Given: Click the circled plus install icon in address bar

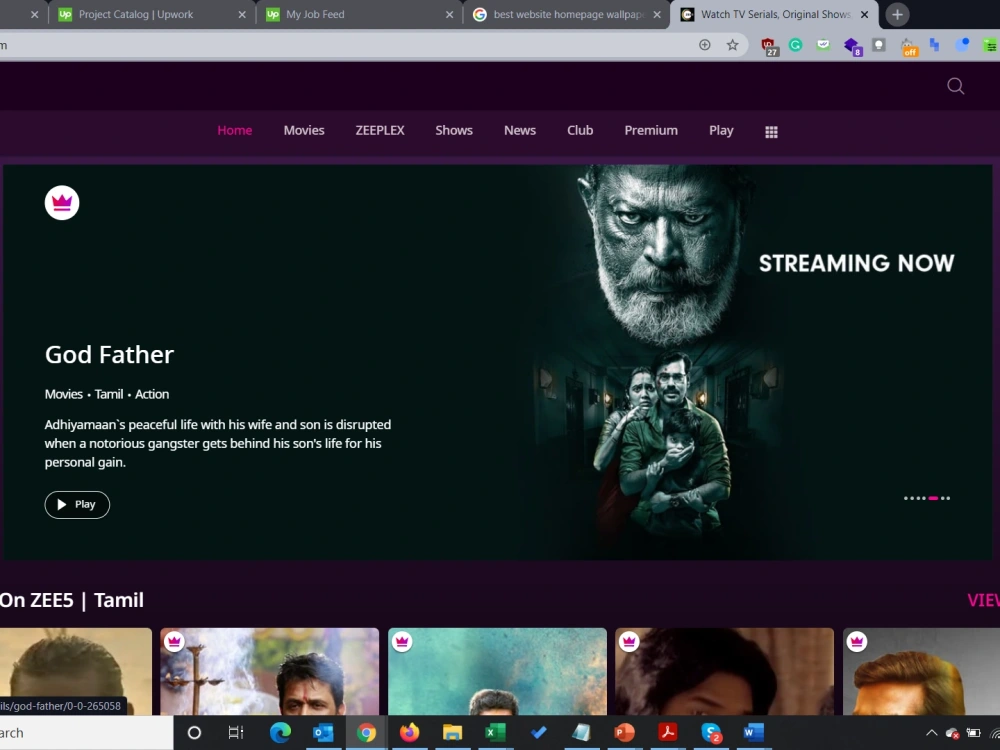Looking at the screenshot, I should click(x=705, y=45).
